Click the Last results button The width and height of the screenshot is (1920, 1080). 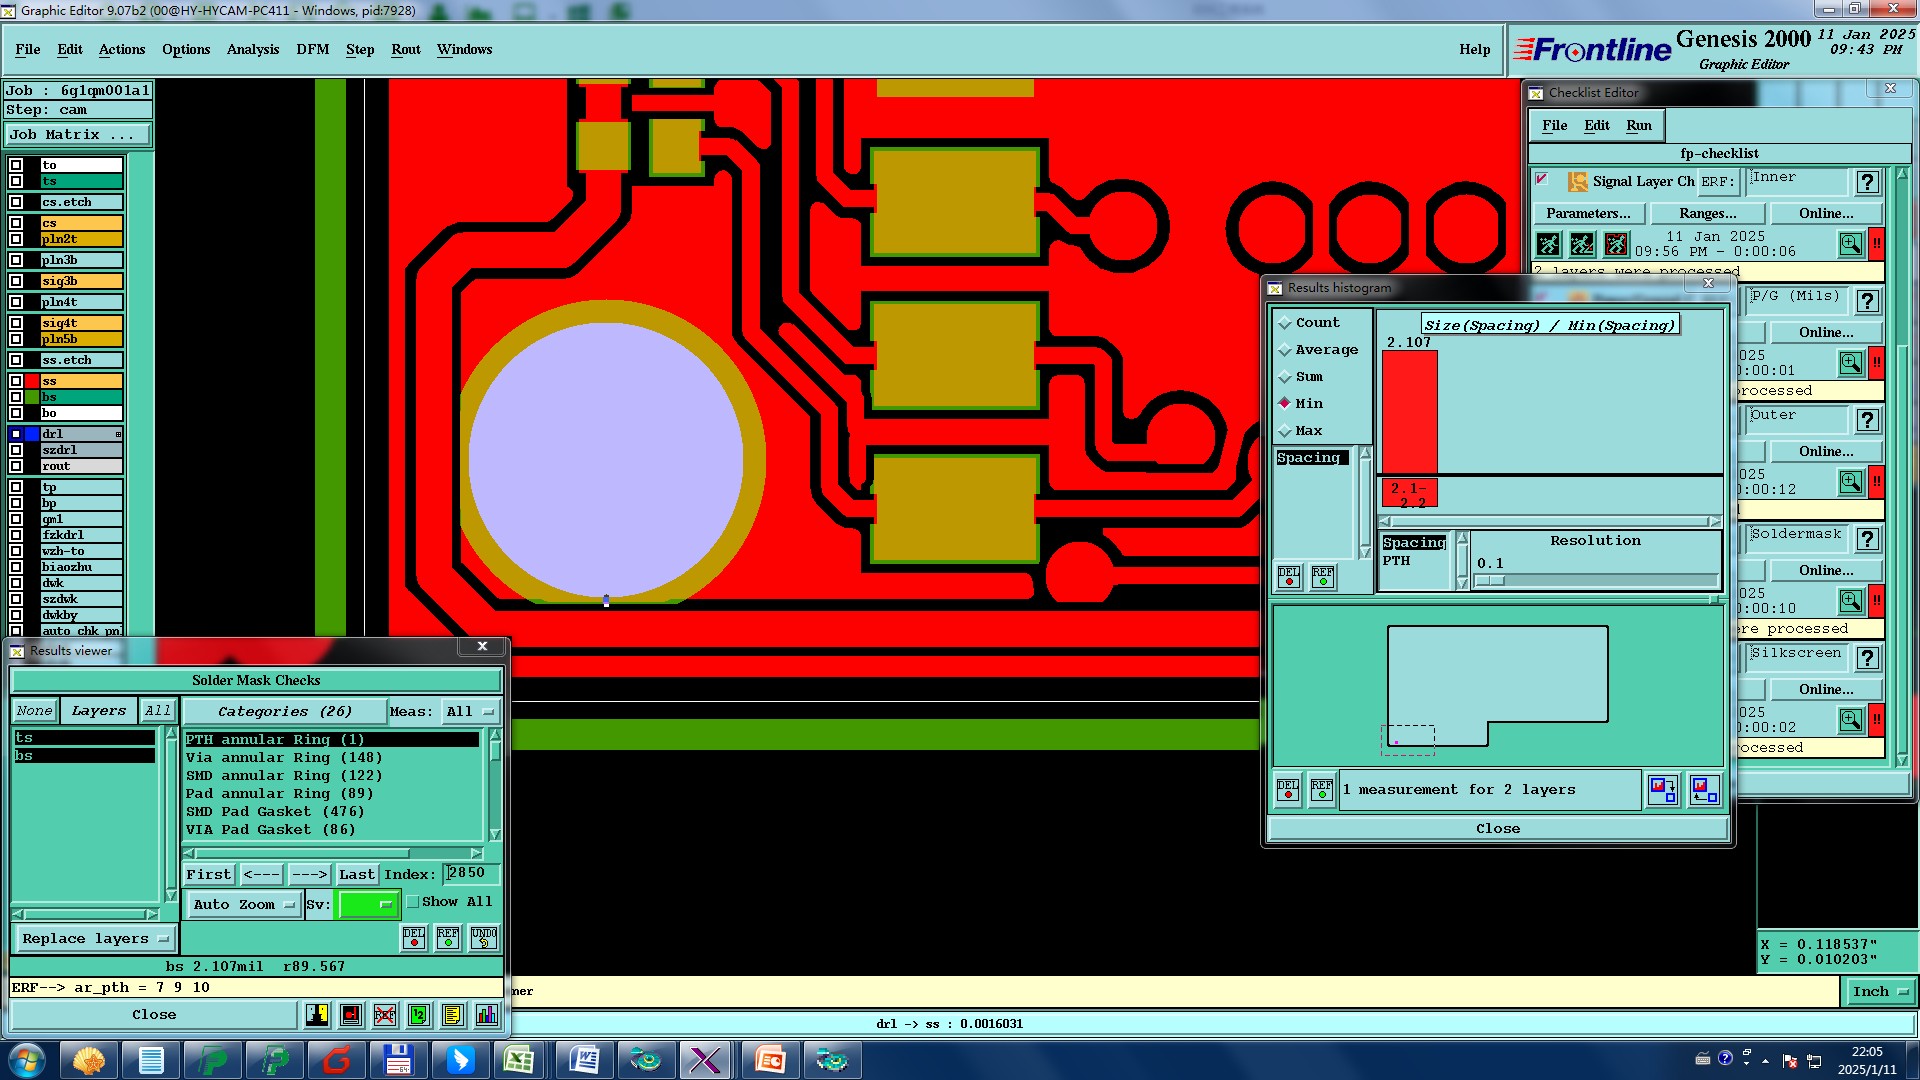point(356,875)
